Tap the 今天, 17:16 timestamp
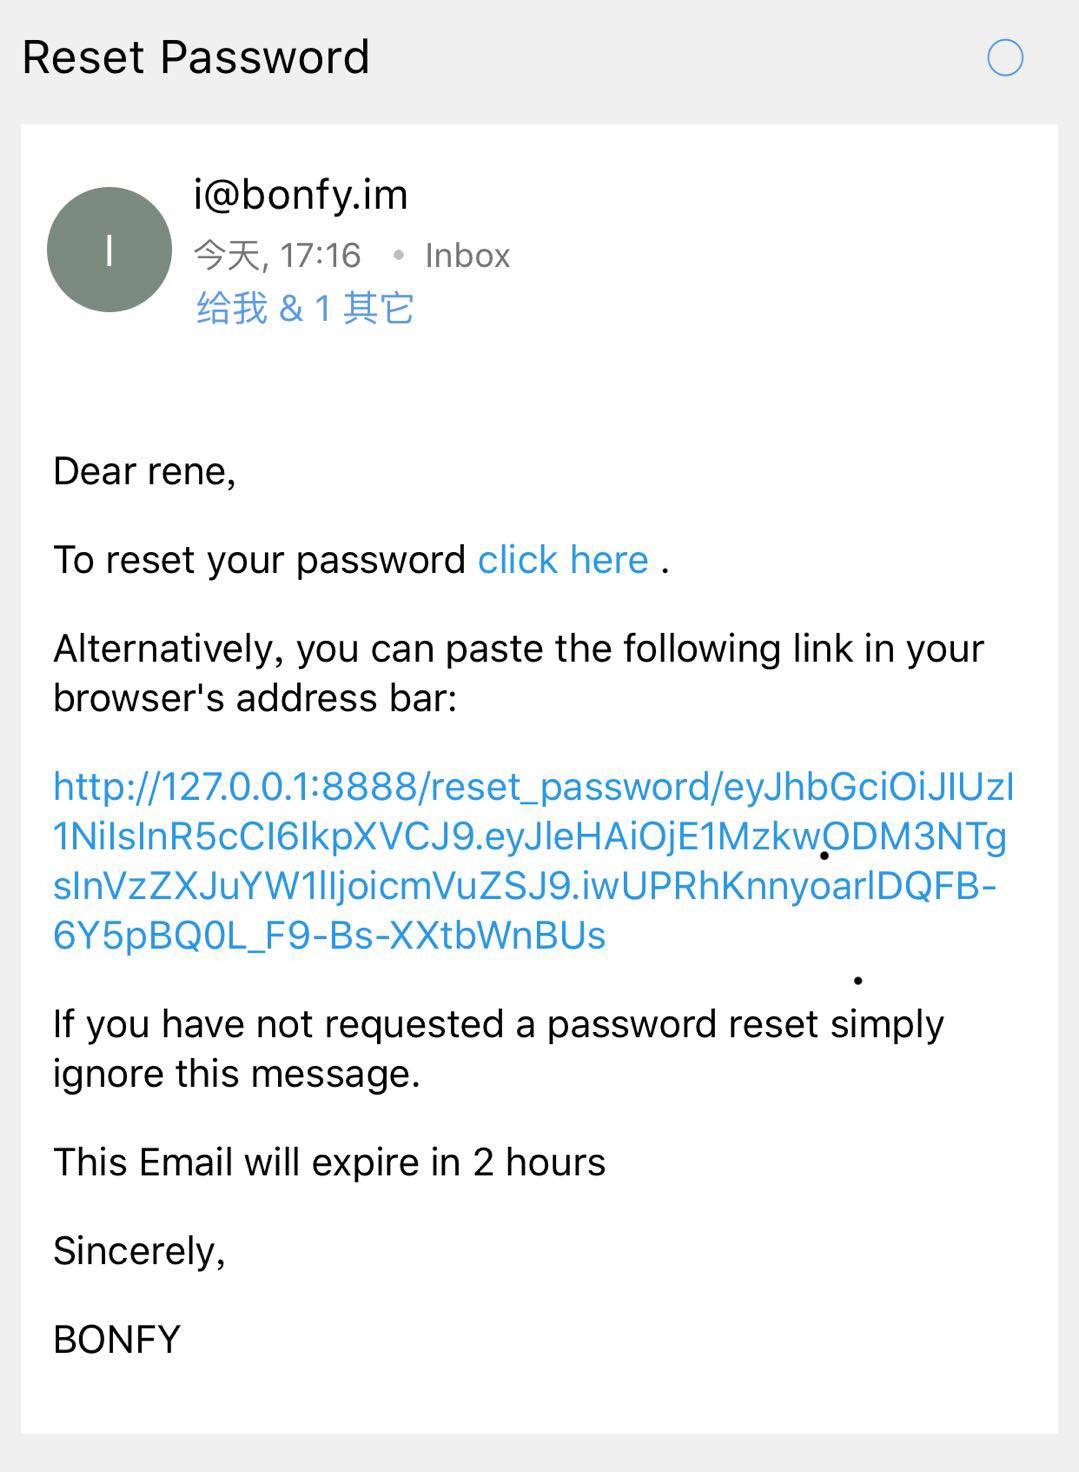The image size is (1079, 1472). coord(277,256)
